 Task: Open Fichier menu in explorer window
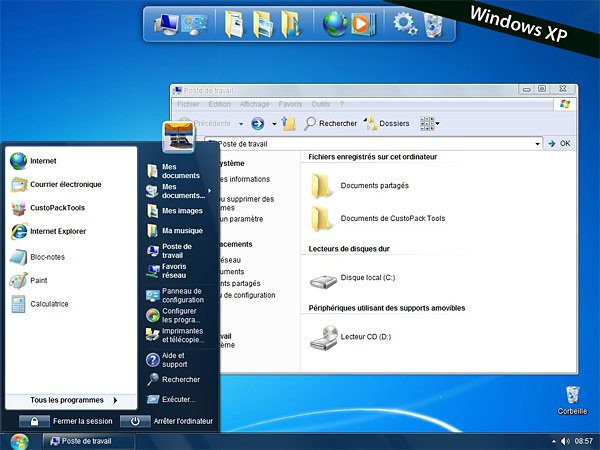188,104
